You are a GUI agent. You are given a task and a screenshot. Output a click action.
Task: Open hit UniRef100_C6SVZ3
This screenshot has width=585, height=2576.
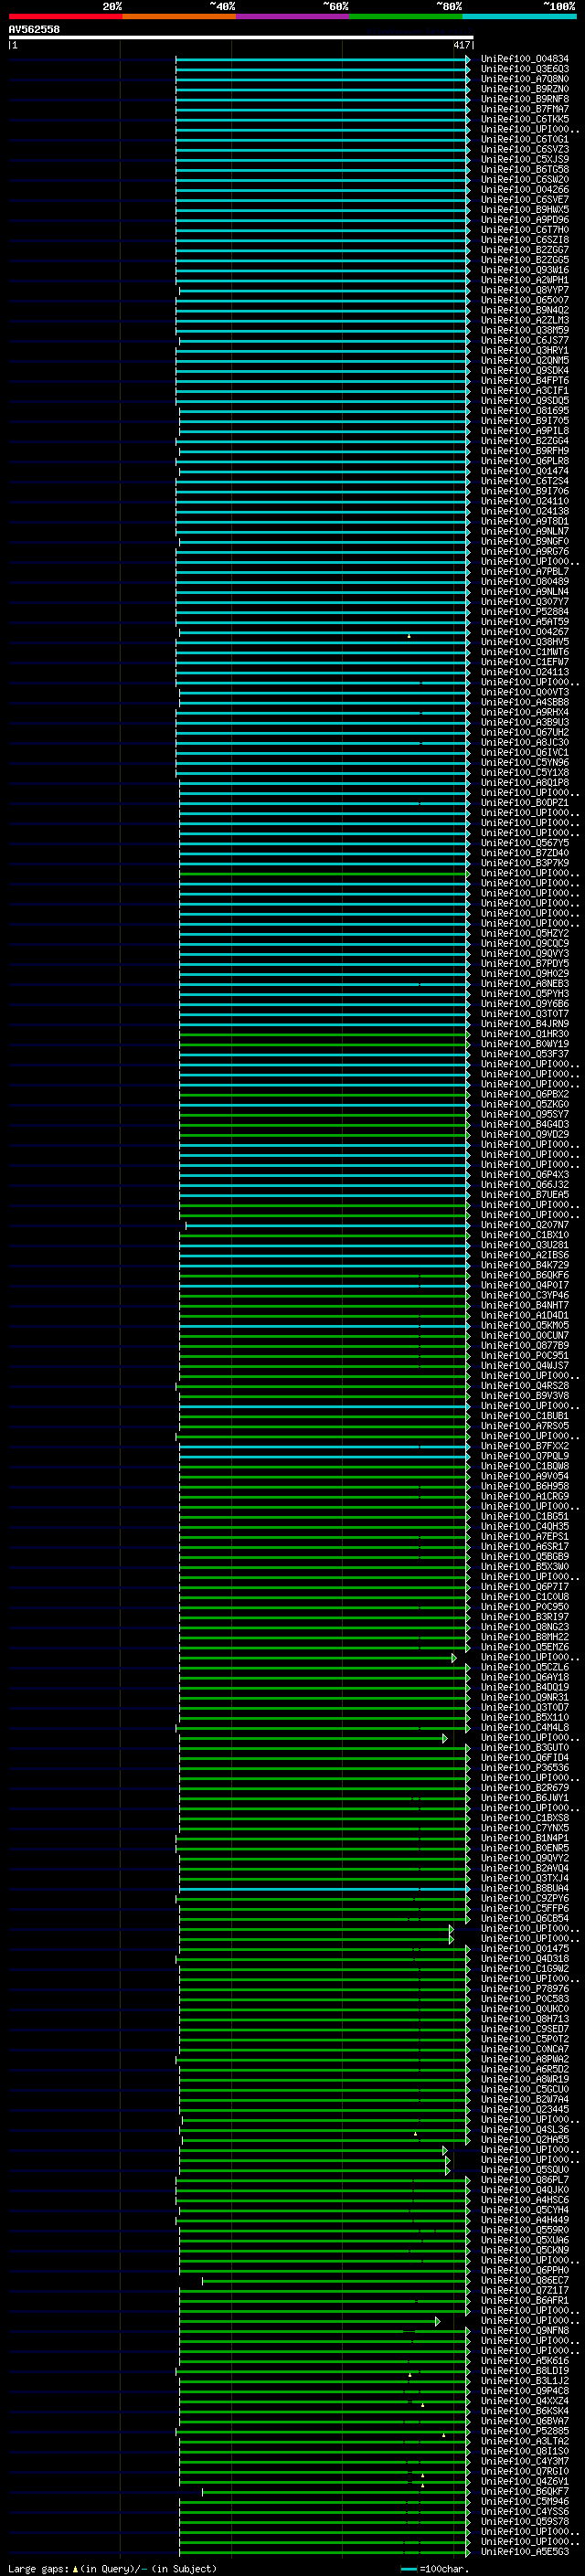pos(525,149)
